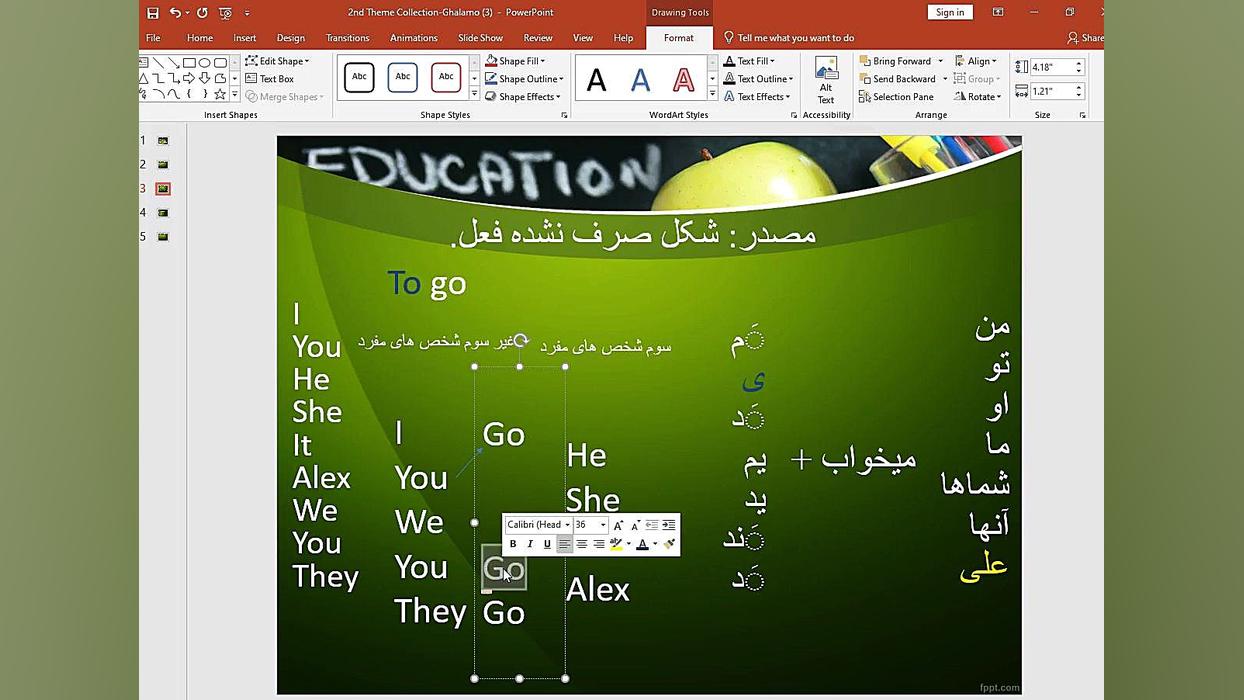Open the File tab
Viewport: 1244px width, 700px height.
point(153,38)
